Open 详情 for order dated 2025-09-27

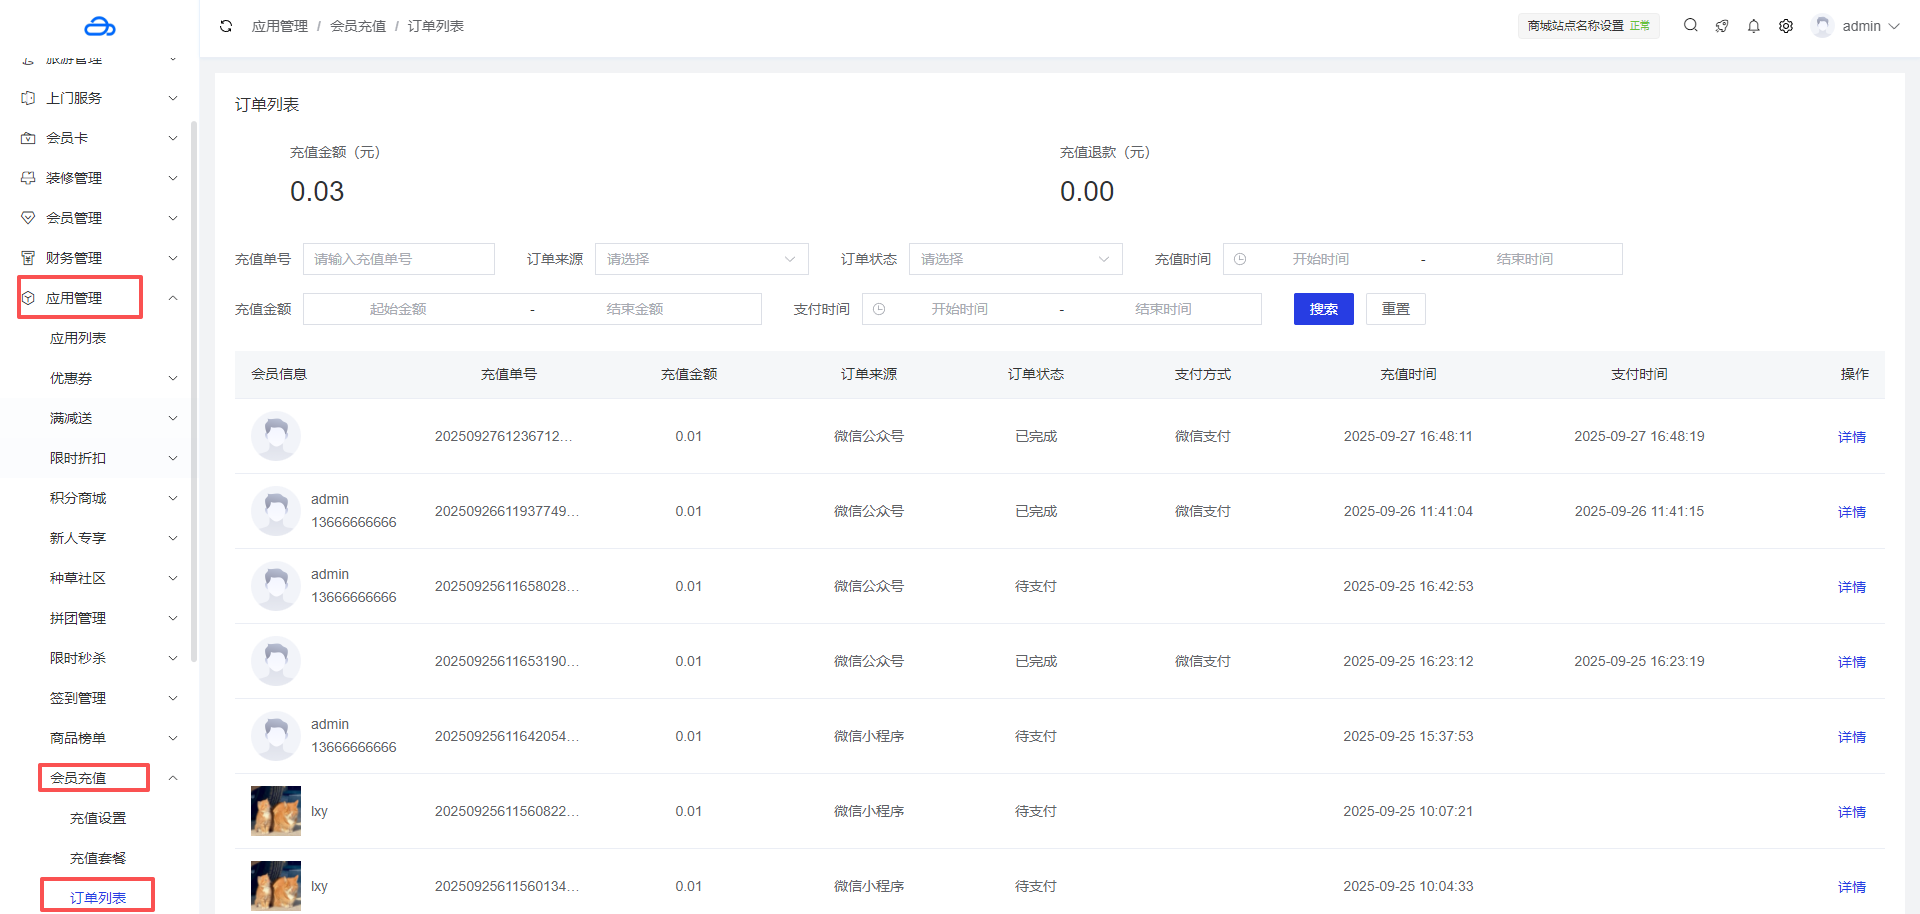tap(1851, 437)
